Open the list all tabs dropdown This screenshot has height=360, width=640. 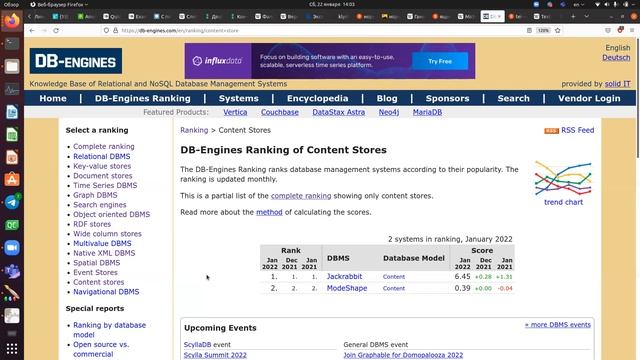587,16
